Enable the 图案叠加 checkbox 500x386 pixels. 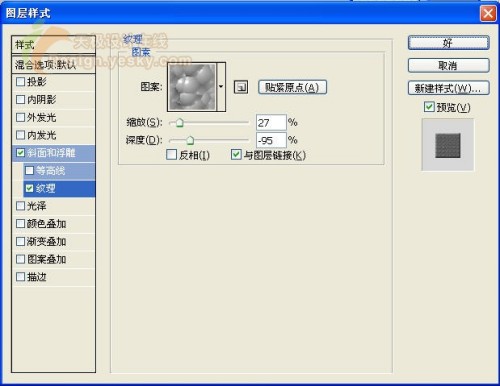click(20, 259)
